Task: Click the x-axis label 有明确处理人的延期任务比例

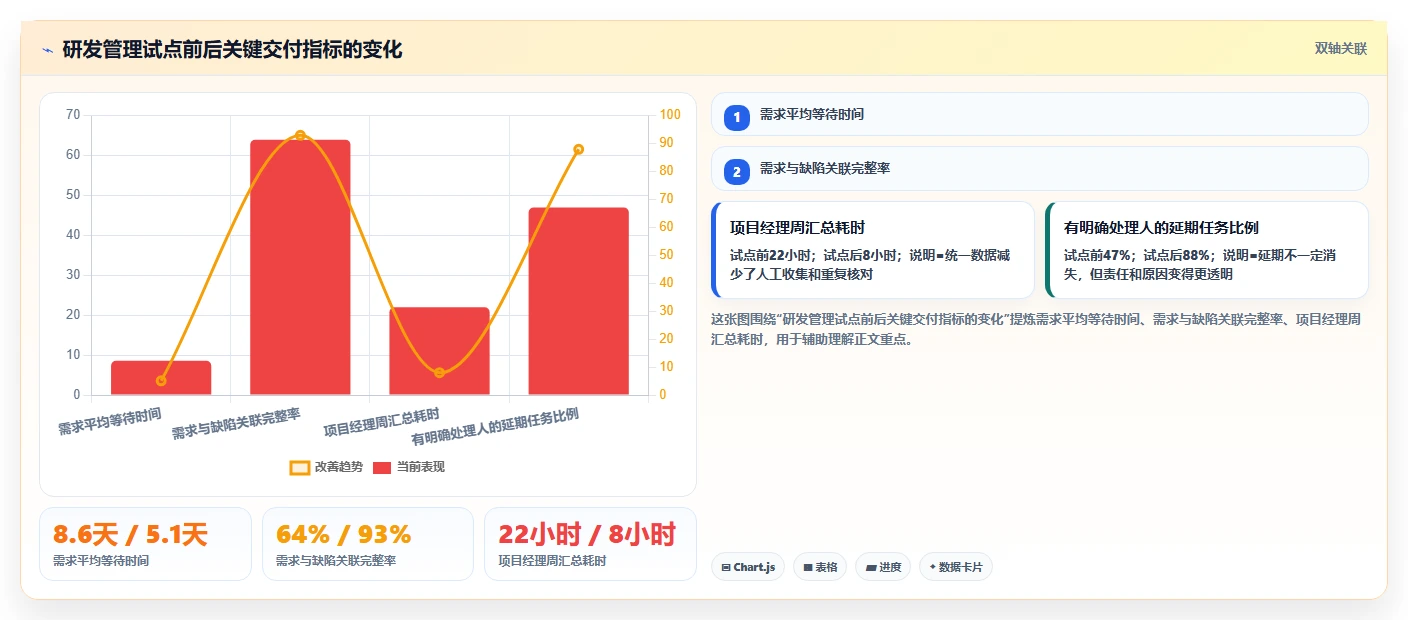Action: (495, 427)
